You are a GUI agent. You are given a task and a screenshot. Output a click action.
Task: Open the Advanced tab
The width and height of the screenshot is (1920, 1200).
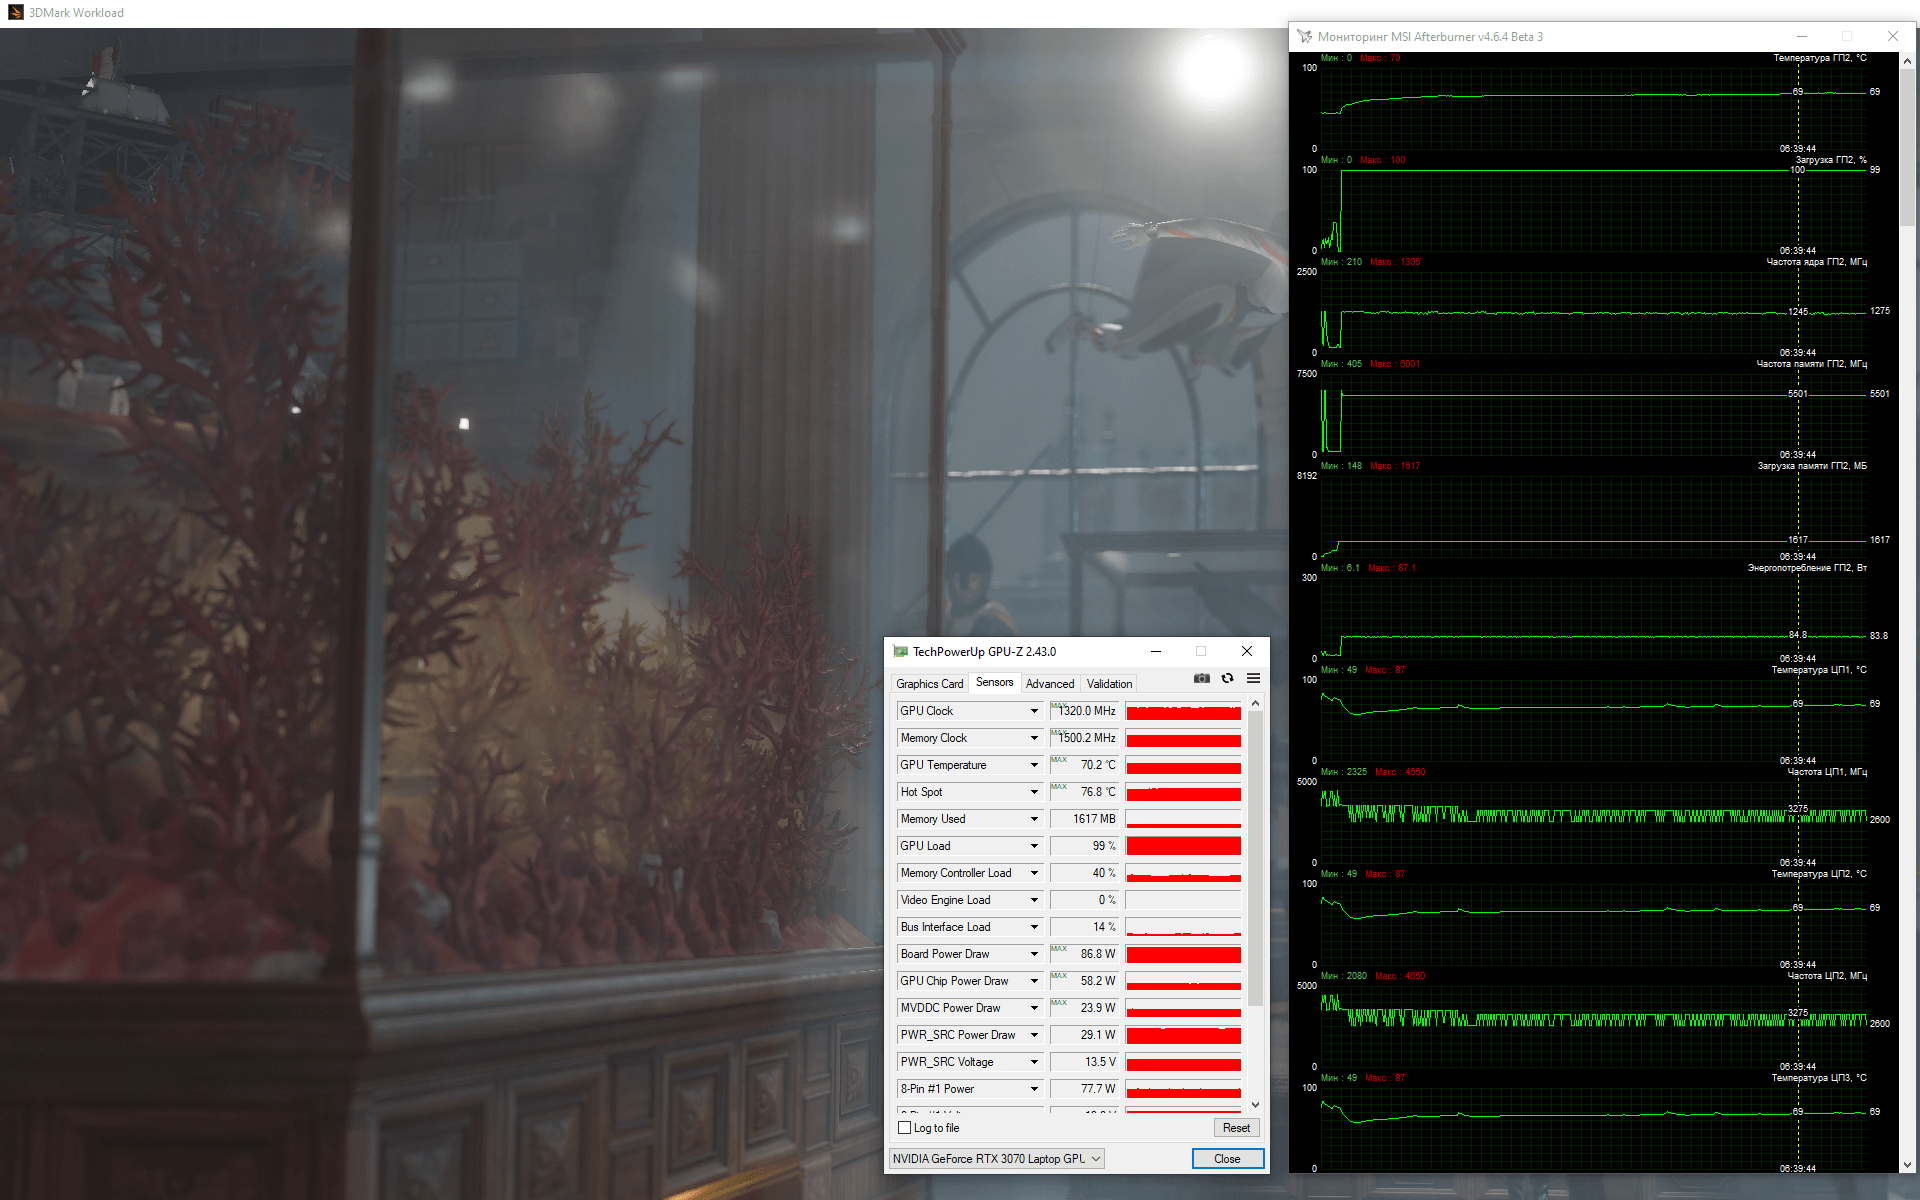coord(1049,684)
